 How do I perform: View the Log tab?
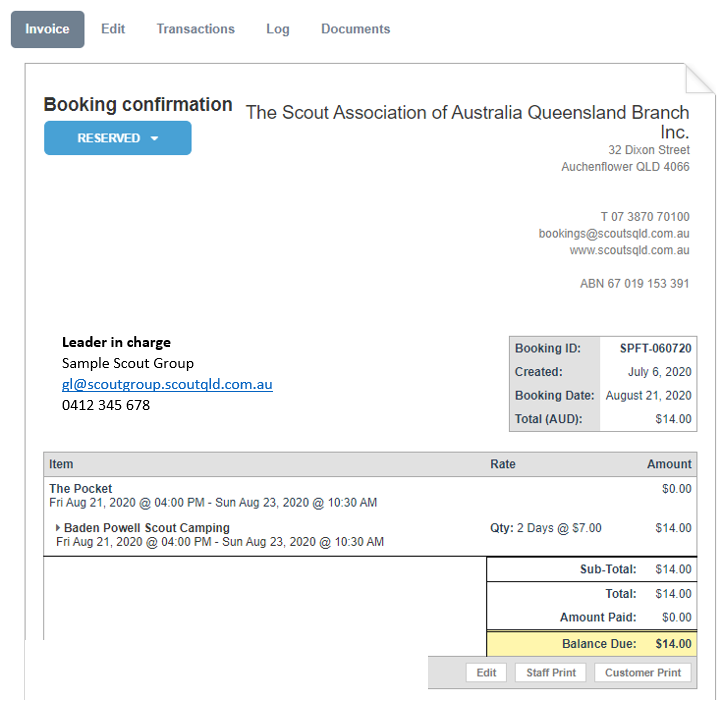point(278,29)
